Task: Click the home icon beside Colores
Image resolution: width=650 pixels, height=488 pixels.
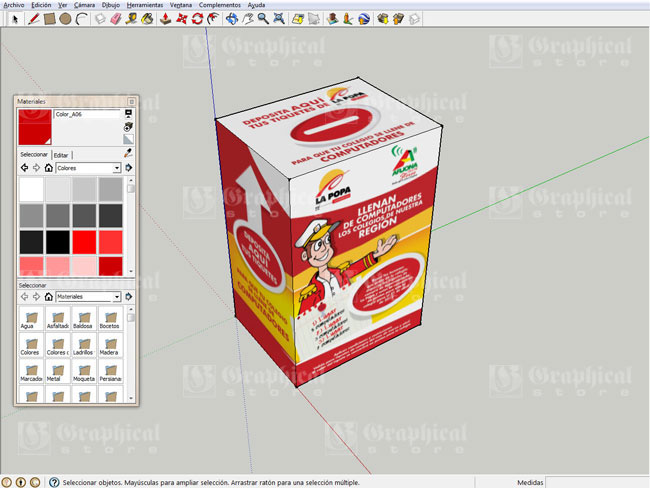Action: [49, 168]
